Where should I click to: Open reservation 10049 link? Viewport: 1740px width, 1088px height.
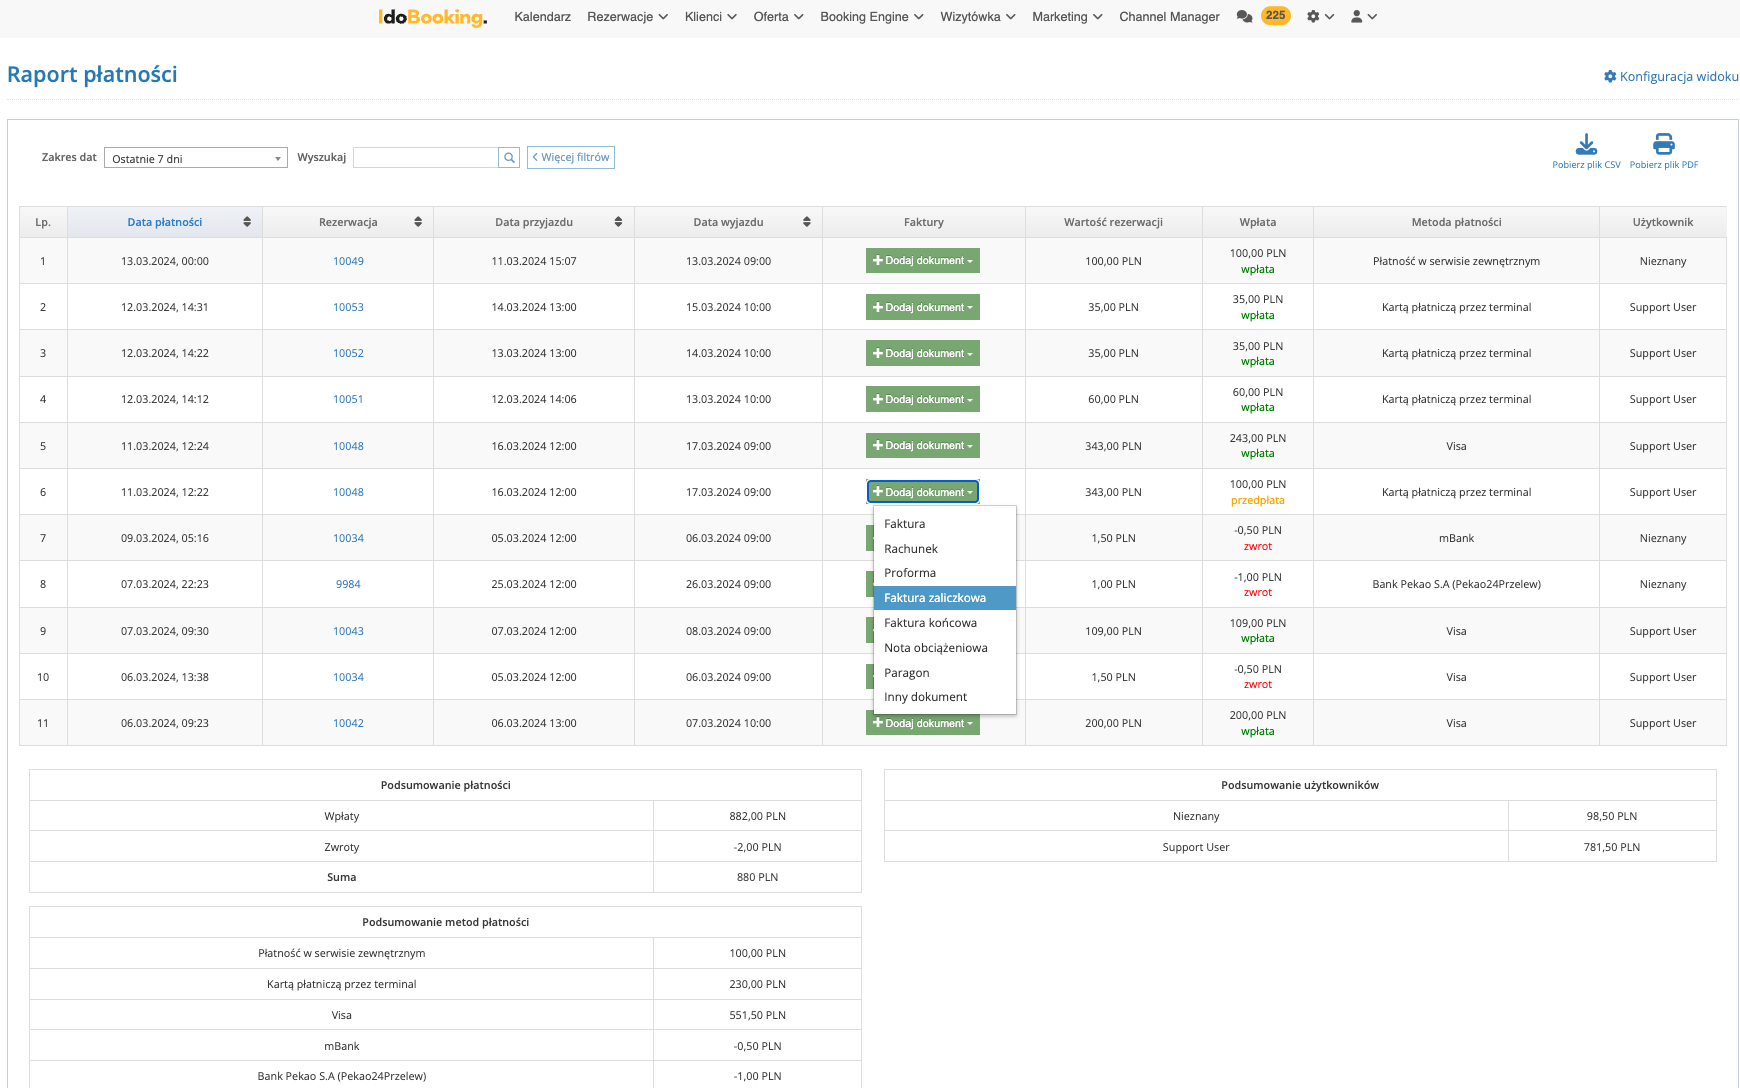click(x=348, y=261)
